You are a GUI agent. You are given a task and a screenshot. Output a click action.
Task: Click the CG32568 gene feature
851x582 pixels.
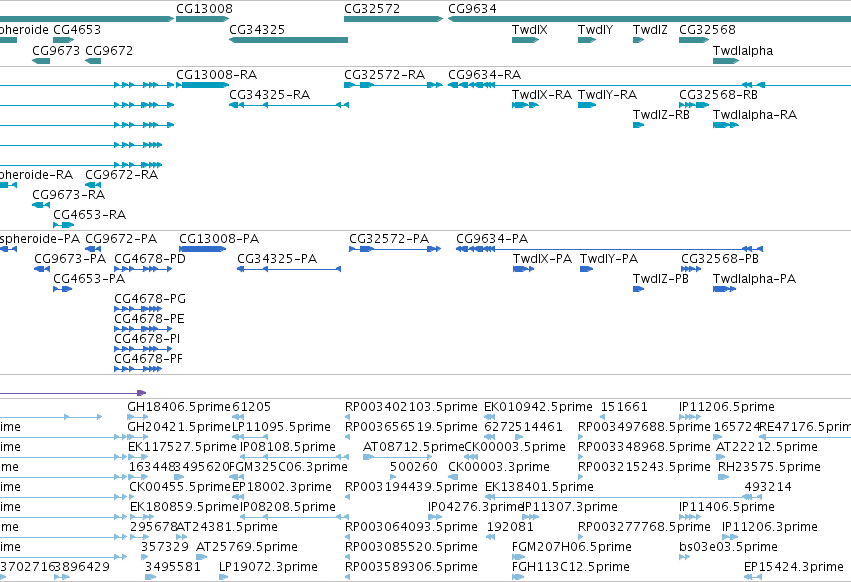pyautogui.click(x=694, y=40)
